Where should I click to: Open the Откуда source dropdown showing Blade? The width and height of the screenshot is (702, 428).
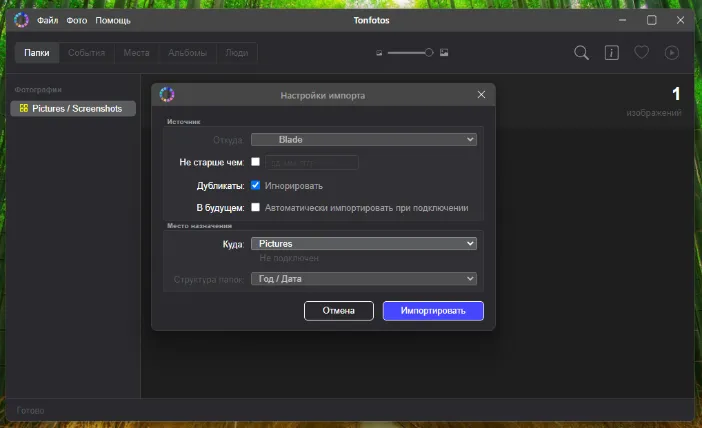point(363,140)
